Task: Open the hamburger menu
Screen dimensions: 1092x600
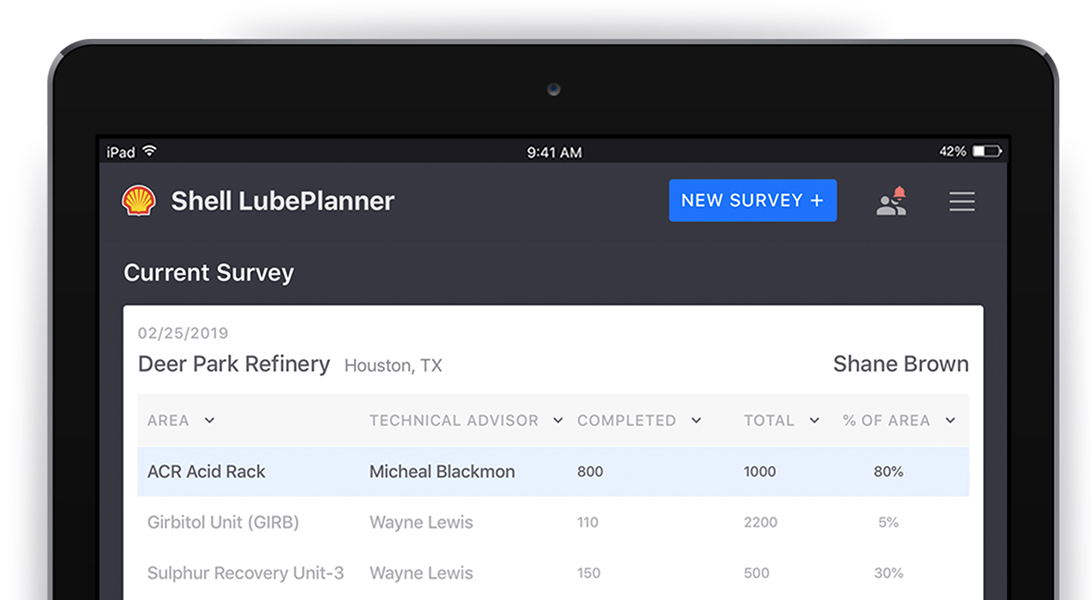Action: 962,201
